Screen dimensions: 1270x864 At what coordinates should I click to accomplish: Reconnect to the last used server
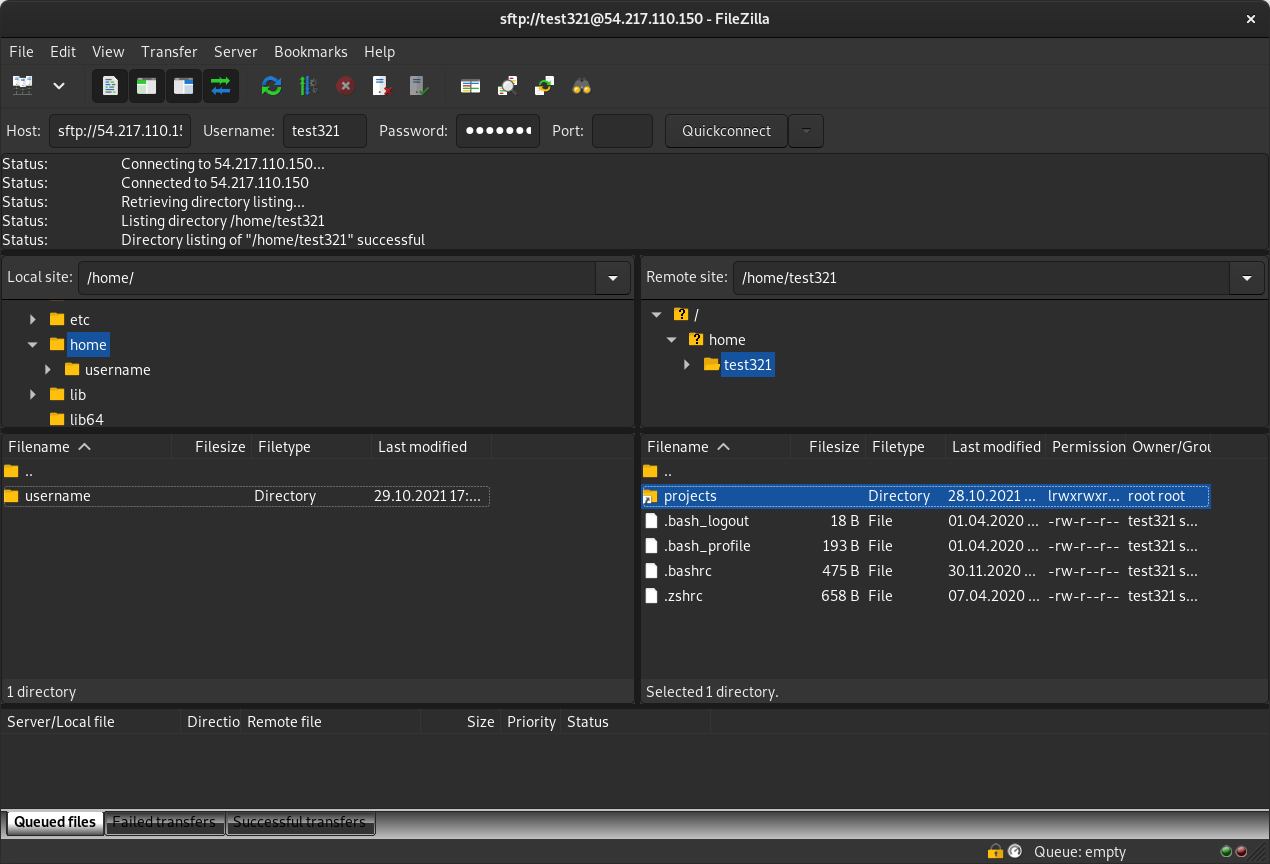[x=419, y=86]
